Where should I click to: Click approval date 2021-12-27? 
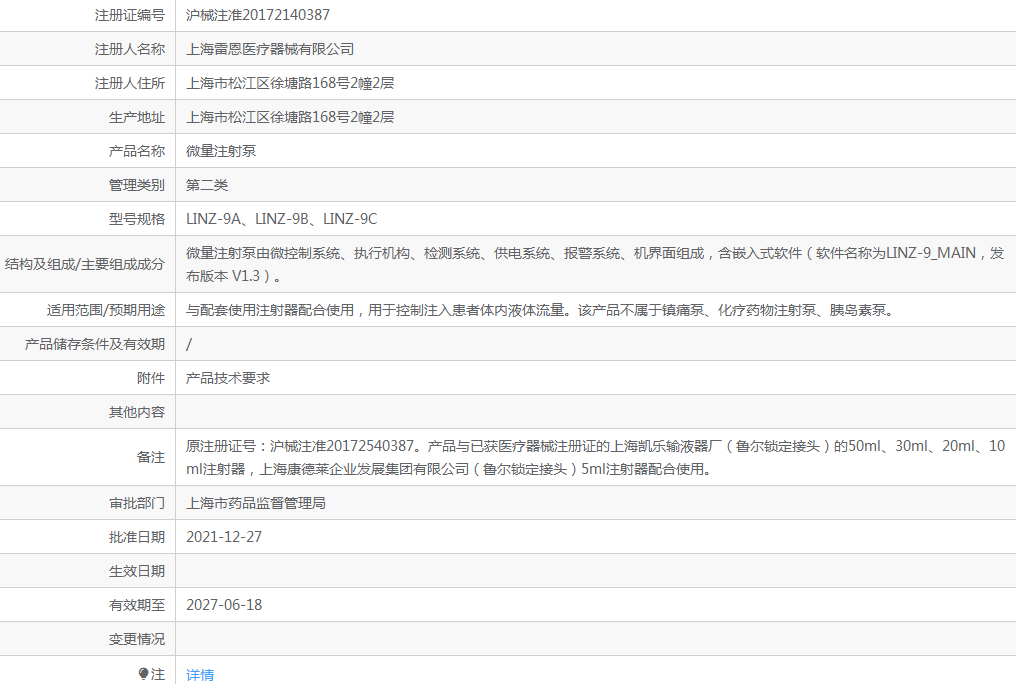(224, 537)
